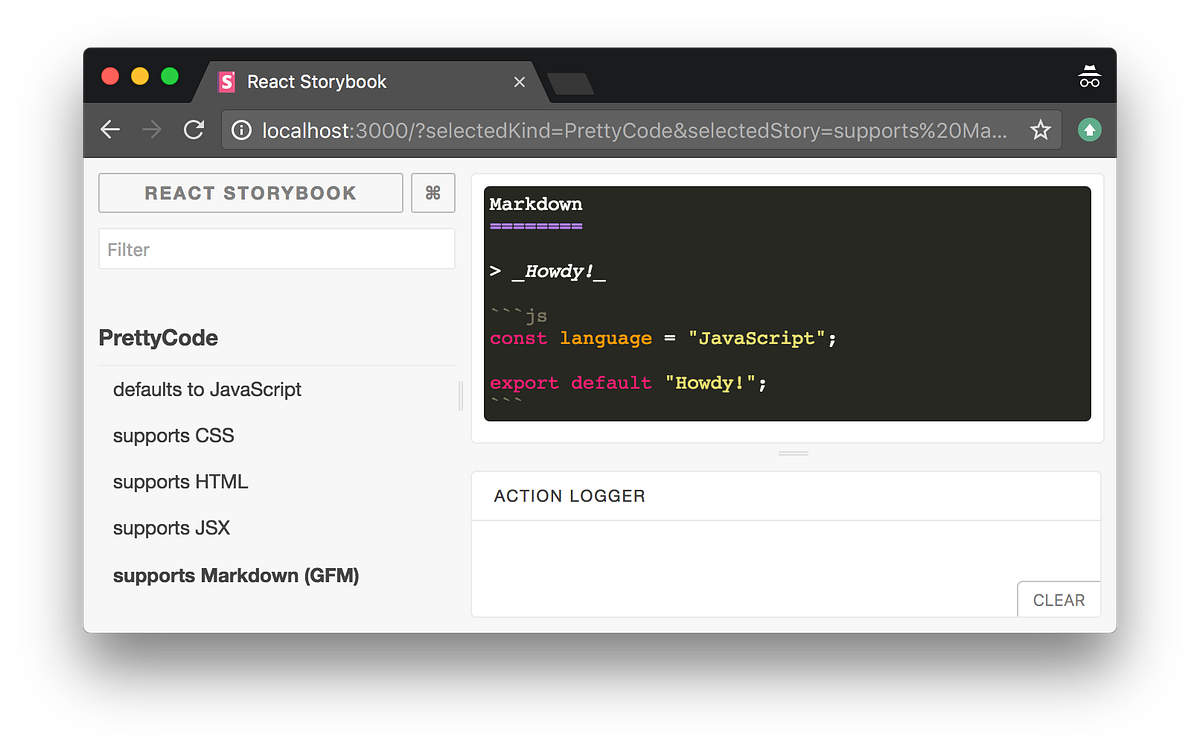The height and width of the screenshot is (752, 1200).
Task: Open a new browser tab
Action: 570,83
